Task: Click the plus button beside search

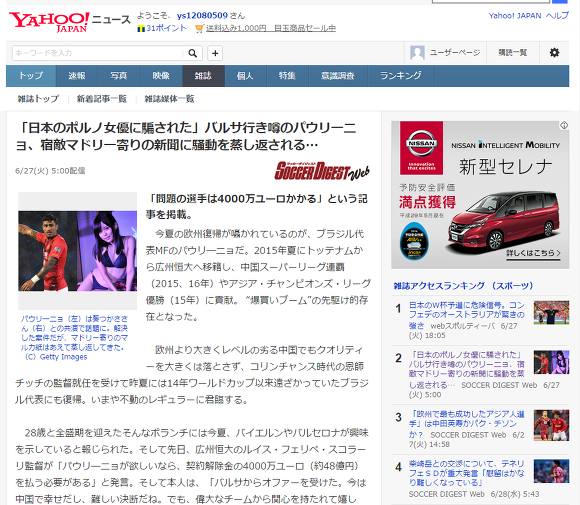Action: (x=215, y=53)
